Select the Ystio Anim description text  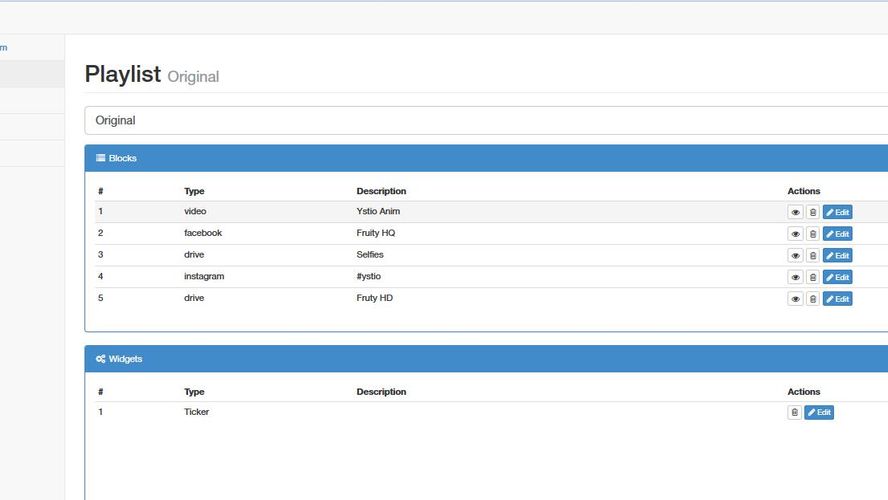click(x=378, y=211)
